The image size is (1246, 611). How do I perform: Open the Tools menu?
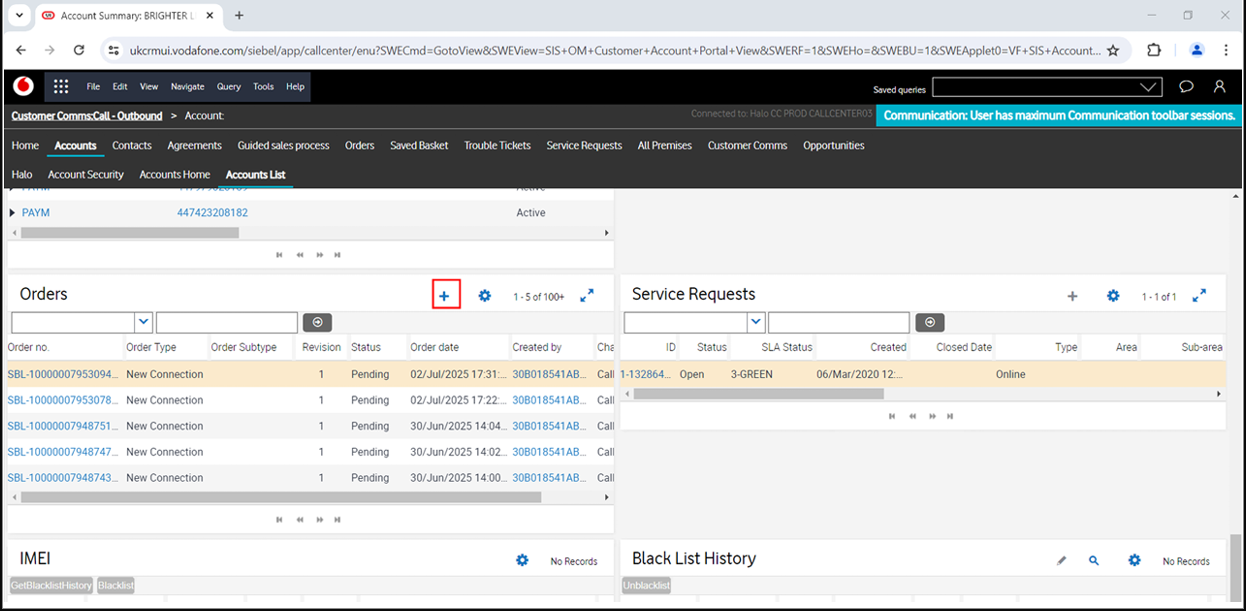tap(263, 87)
